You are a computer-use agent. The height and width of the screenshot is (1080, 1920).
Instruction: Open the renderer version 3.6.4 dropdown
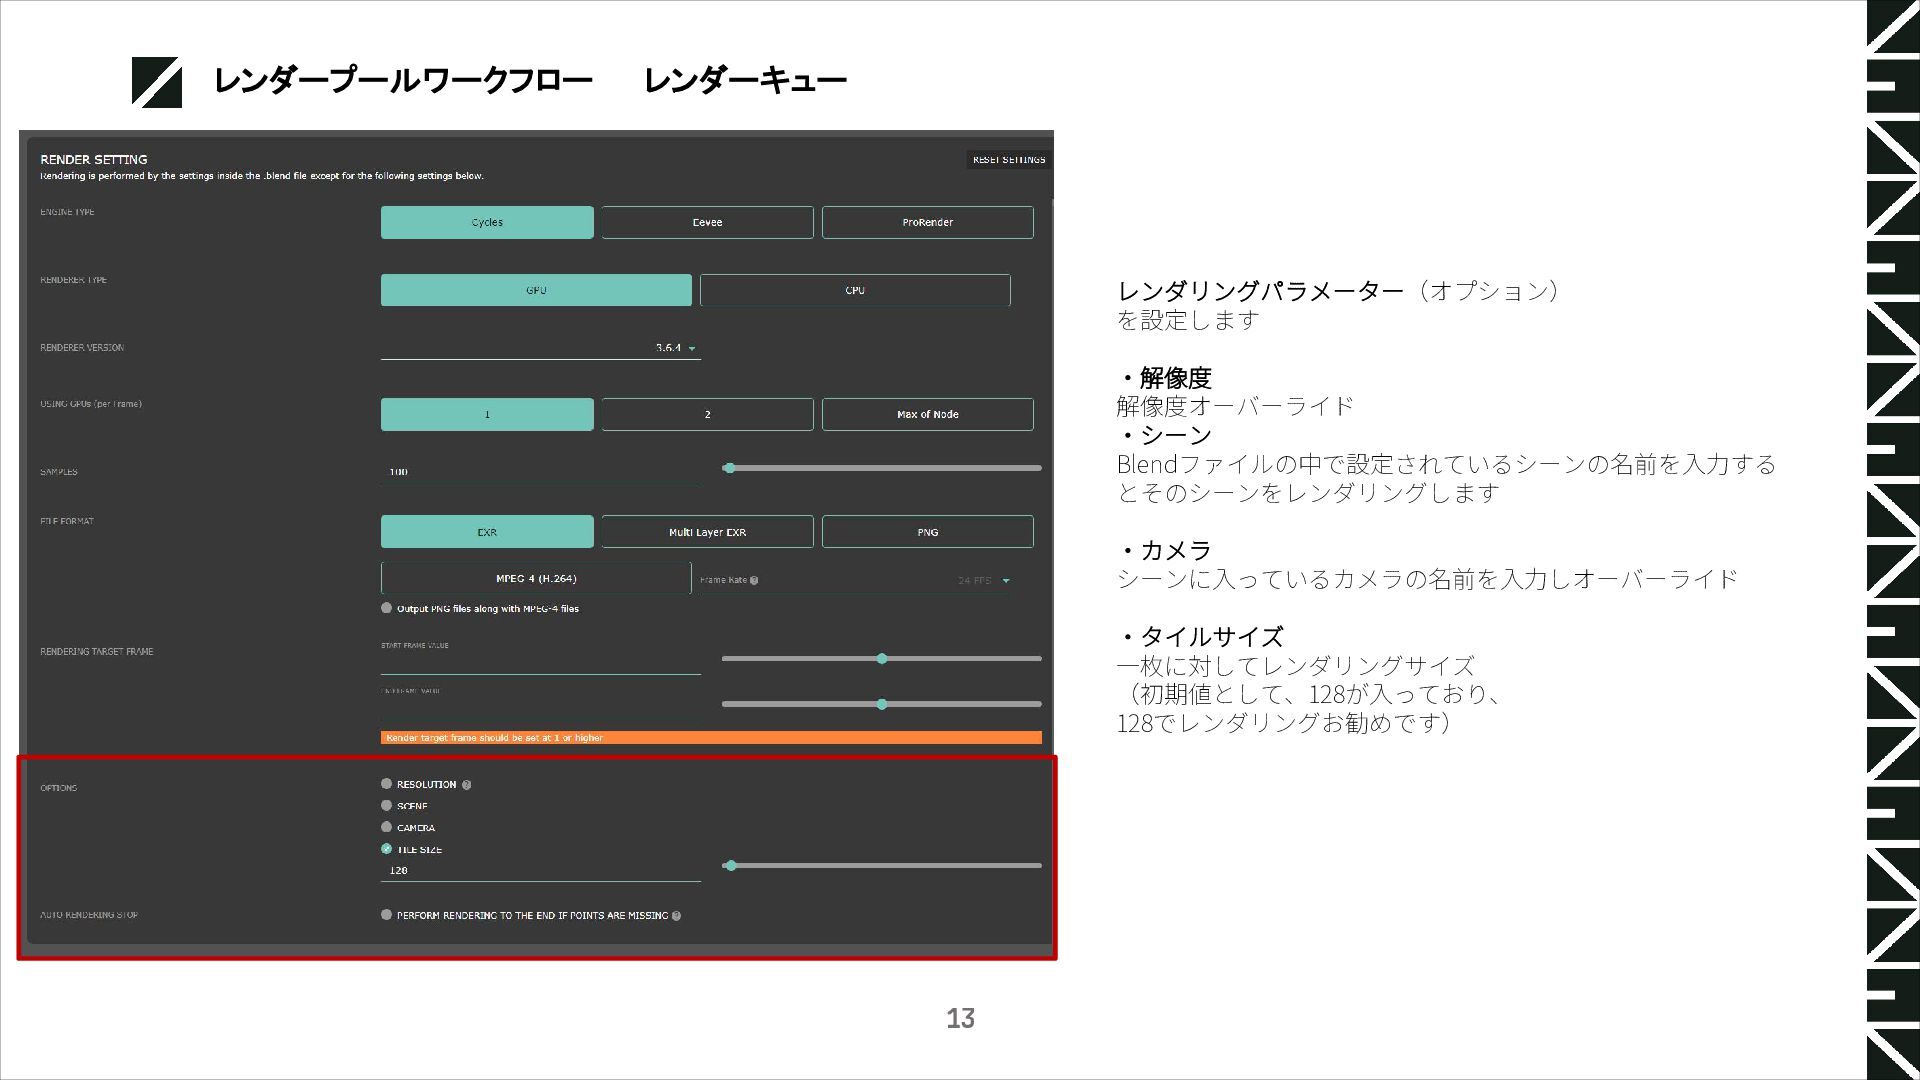[692, 349]
